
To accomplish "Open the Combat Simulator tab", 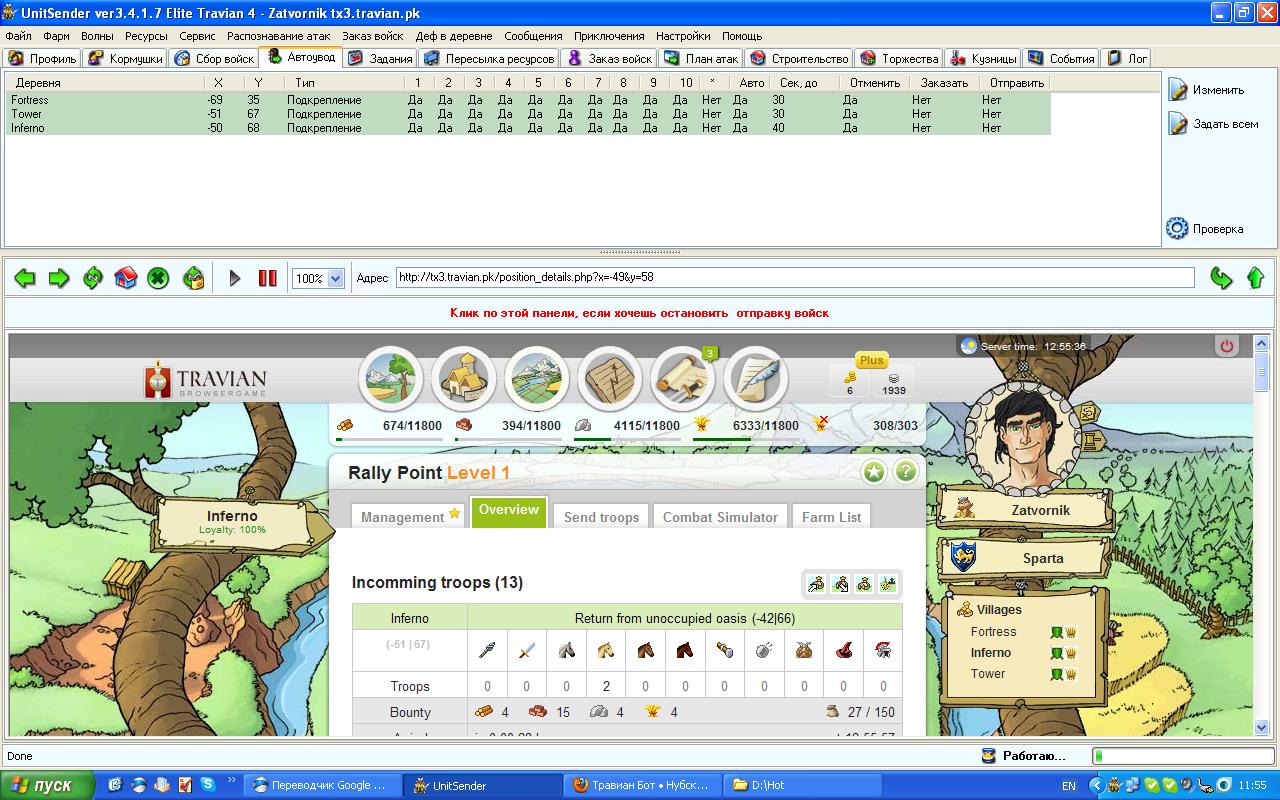I will tap(720, 516).
